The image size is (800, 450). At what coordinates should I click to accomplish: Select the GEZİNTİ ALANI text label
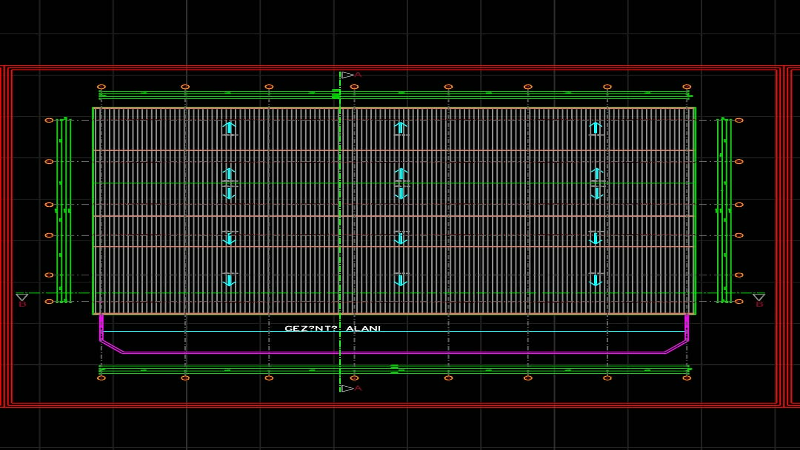tap(332, 328)
